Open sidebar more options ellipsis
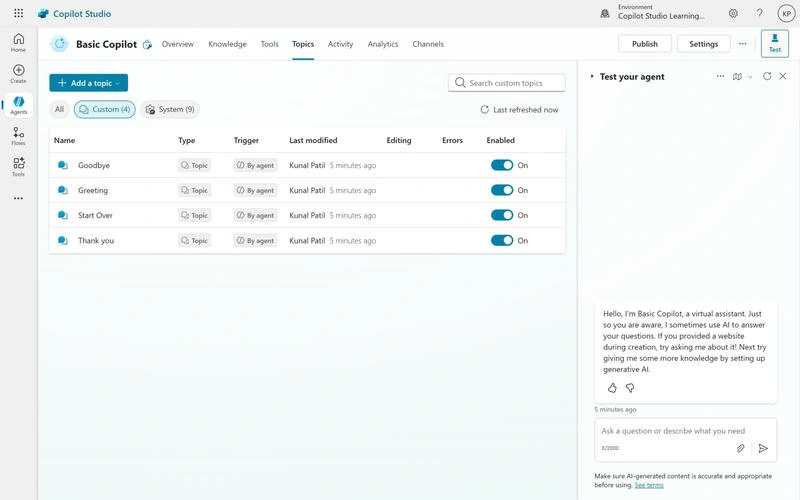Image resolution: width=800 pixels, height=500 pixels. [x=18, y=198]
